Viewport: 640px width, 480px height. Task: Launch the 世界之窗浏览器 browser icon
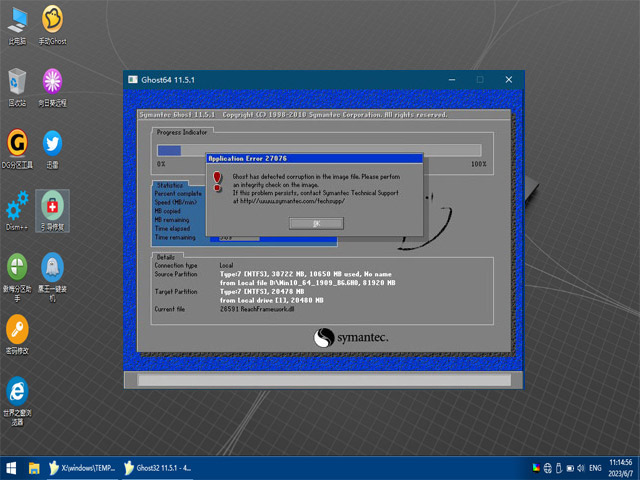click(x=17, y=402)
